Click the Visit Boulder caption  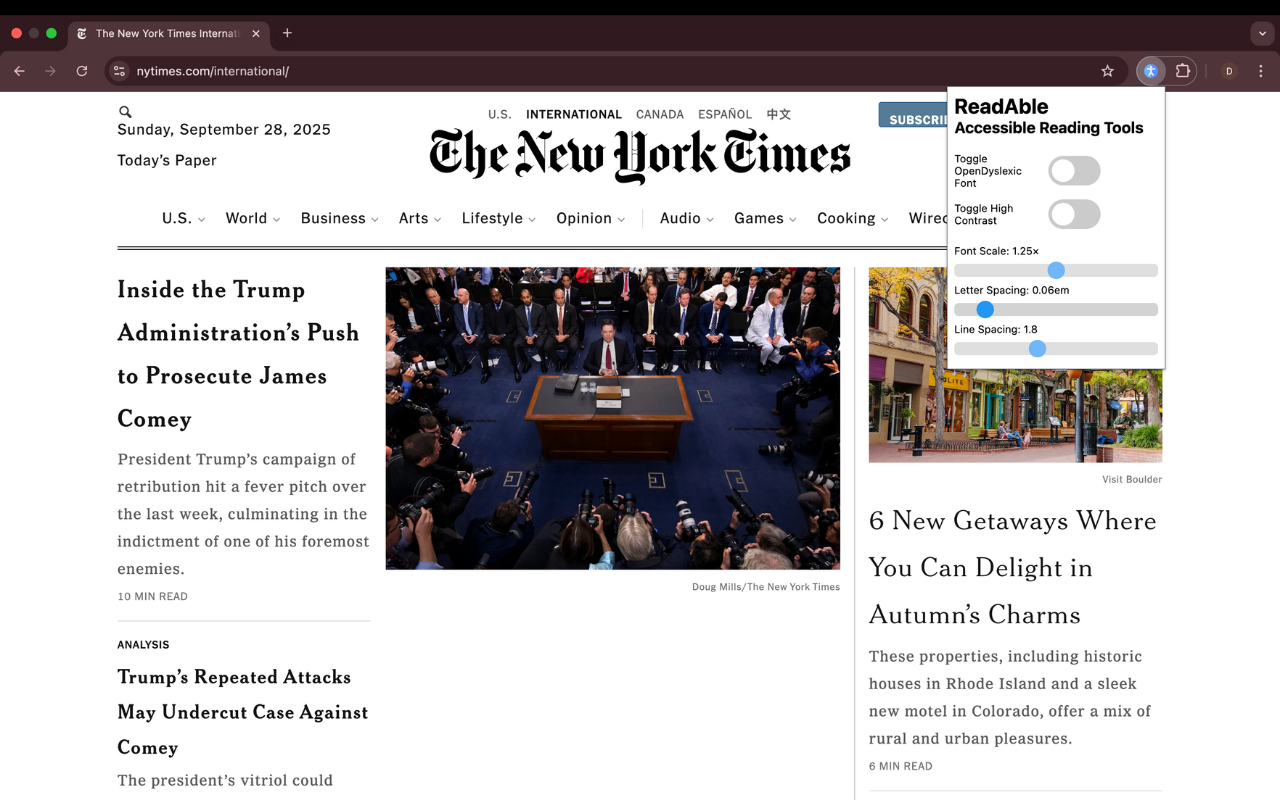(1132, 480)
